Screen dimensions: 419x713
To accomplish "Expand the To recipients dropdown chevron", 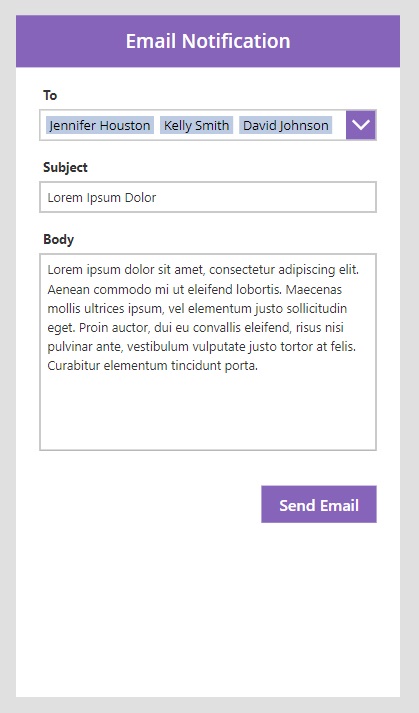I will (361, 125).
